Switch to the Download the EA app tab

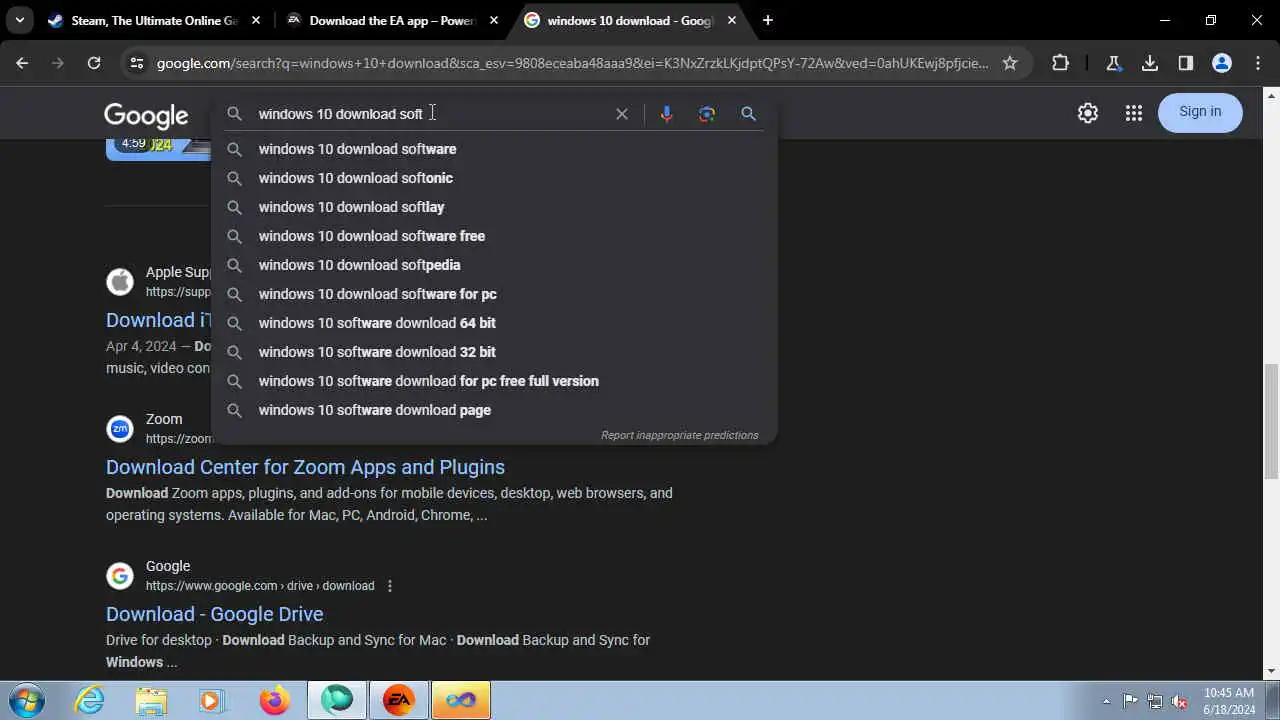(x=391, y=20)
